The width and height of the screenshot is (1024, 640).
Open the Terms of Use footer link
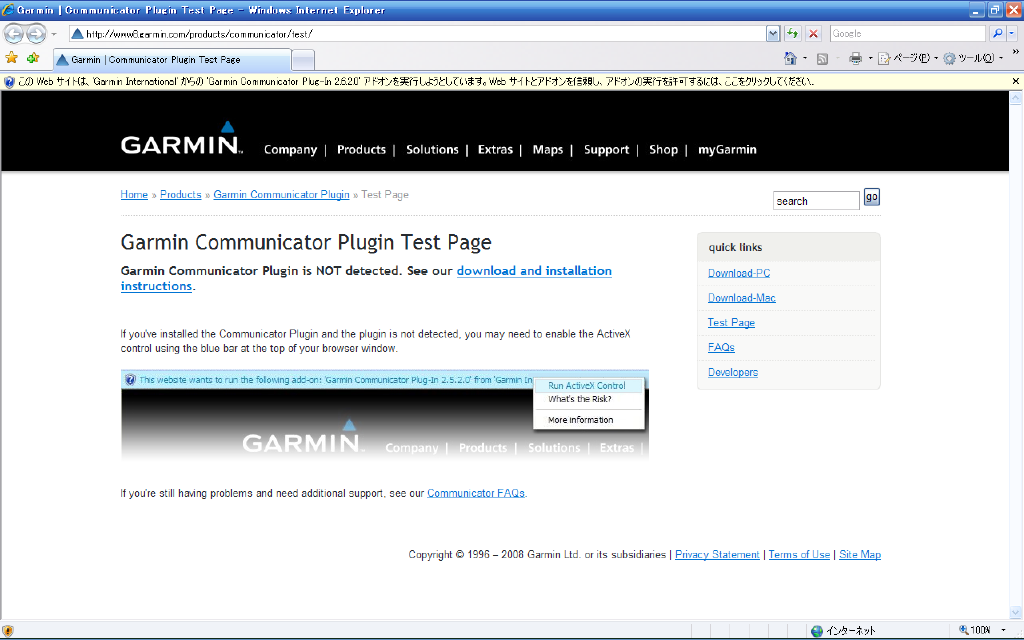pos(799,554)
